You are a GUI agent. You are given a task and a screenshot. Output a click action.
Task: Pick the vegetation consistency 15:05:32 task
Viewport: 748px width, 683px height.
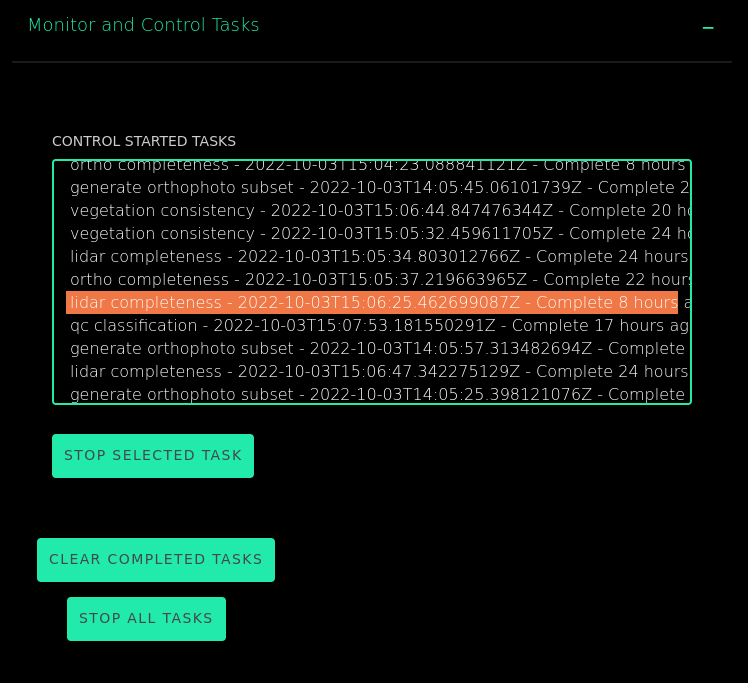tap(370, 234)
